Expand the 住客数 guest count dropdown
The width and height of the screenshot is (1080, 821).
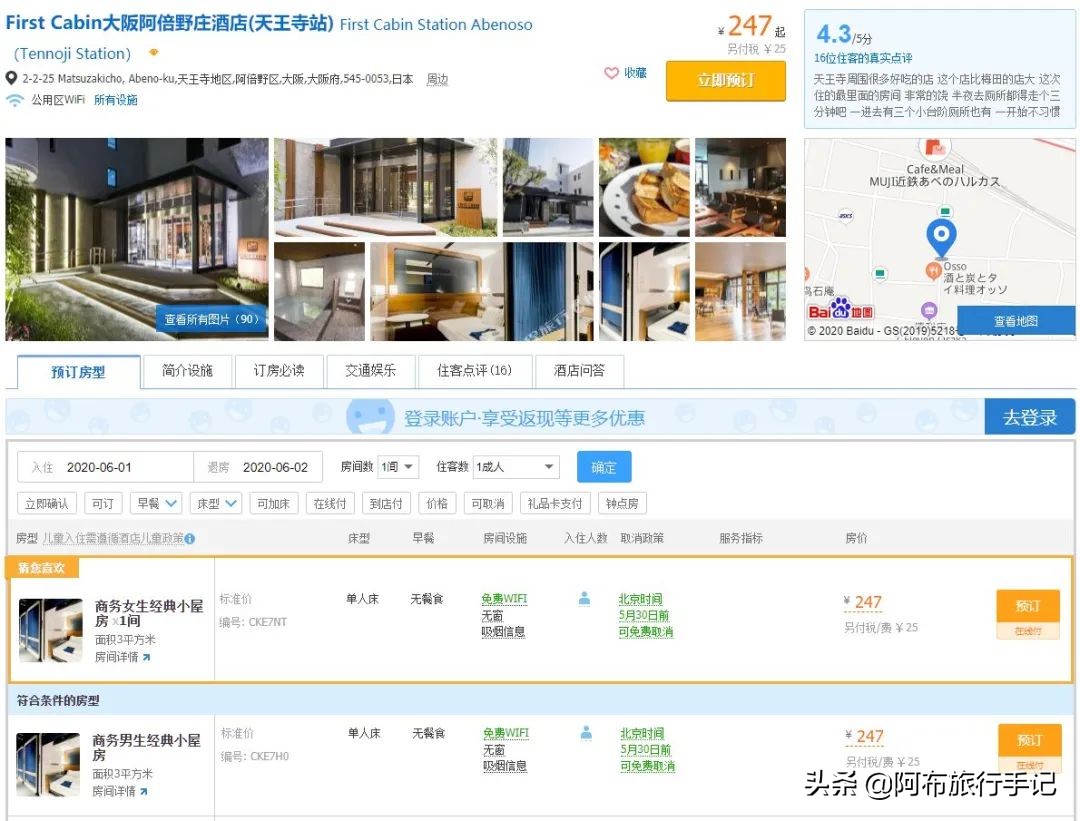tap(515, 466)
